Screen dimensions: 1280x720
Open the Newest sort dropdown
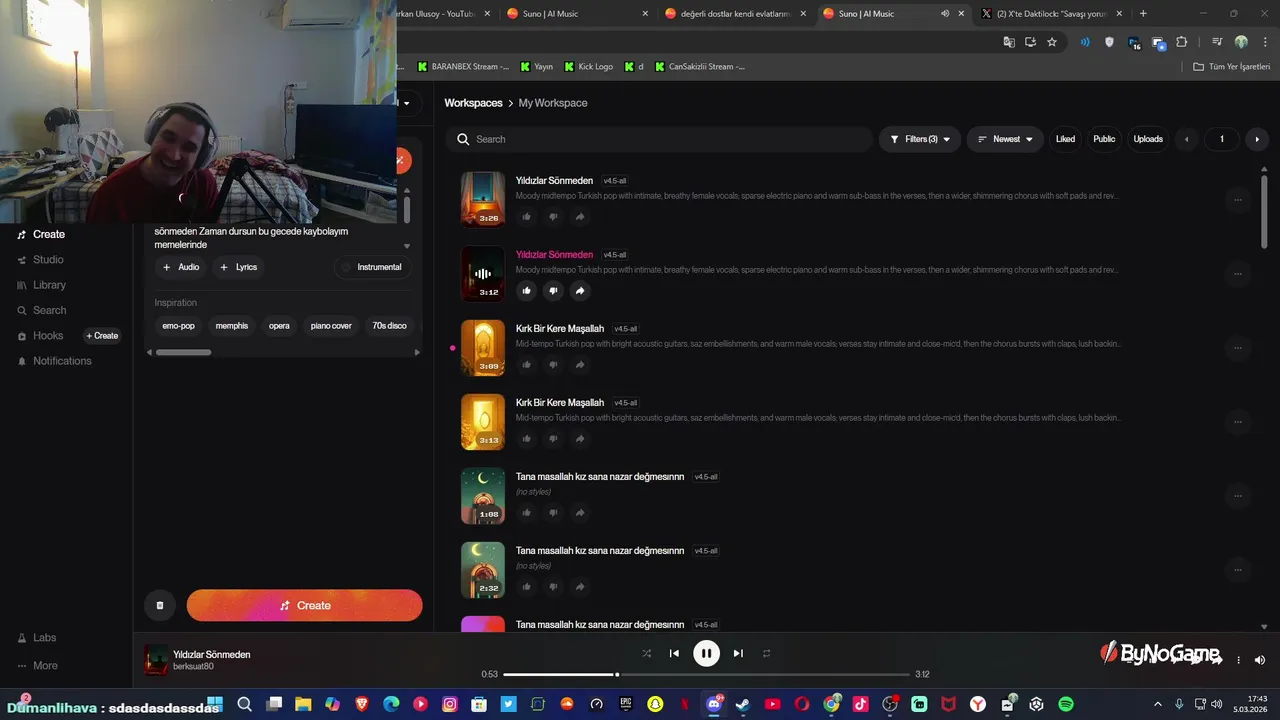point(1005,139)
